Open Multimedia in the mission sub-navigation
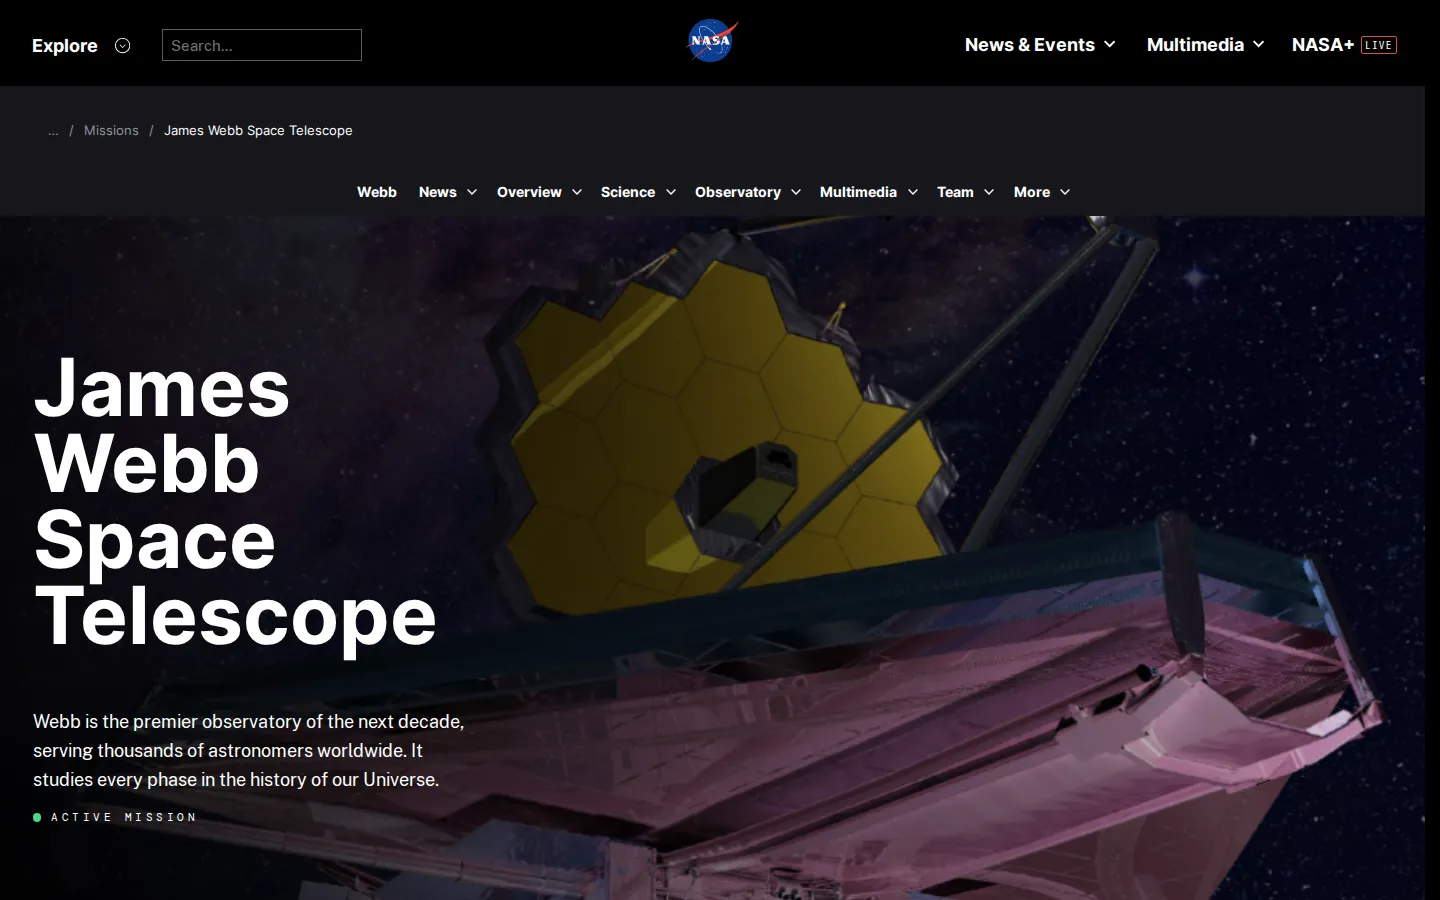 pyautogui.click(x=858, y=192)
